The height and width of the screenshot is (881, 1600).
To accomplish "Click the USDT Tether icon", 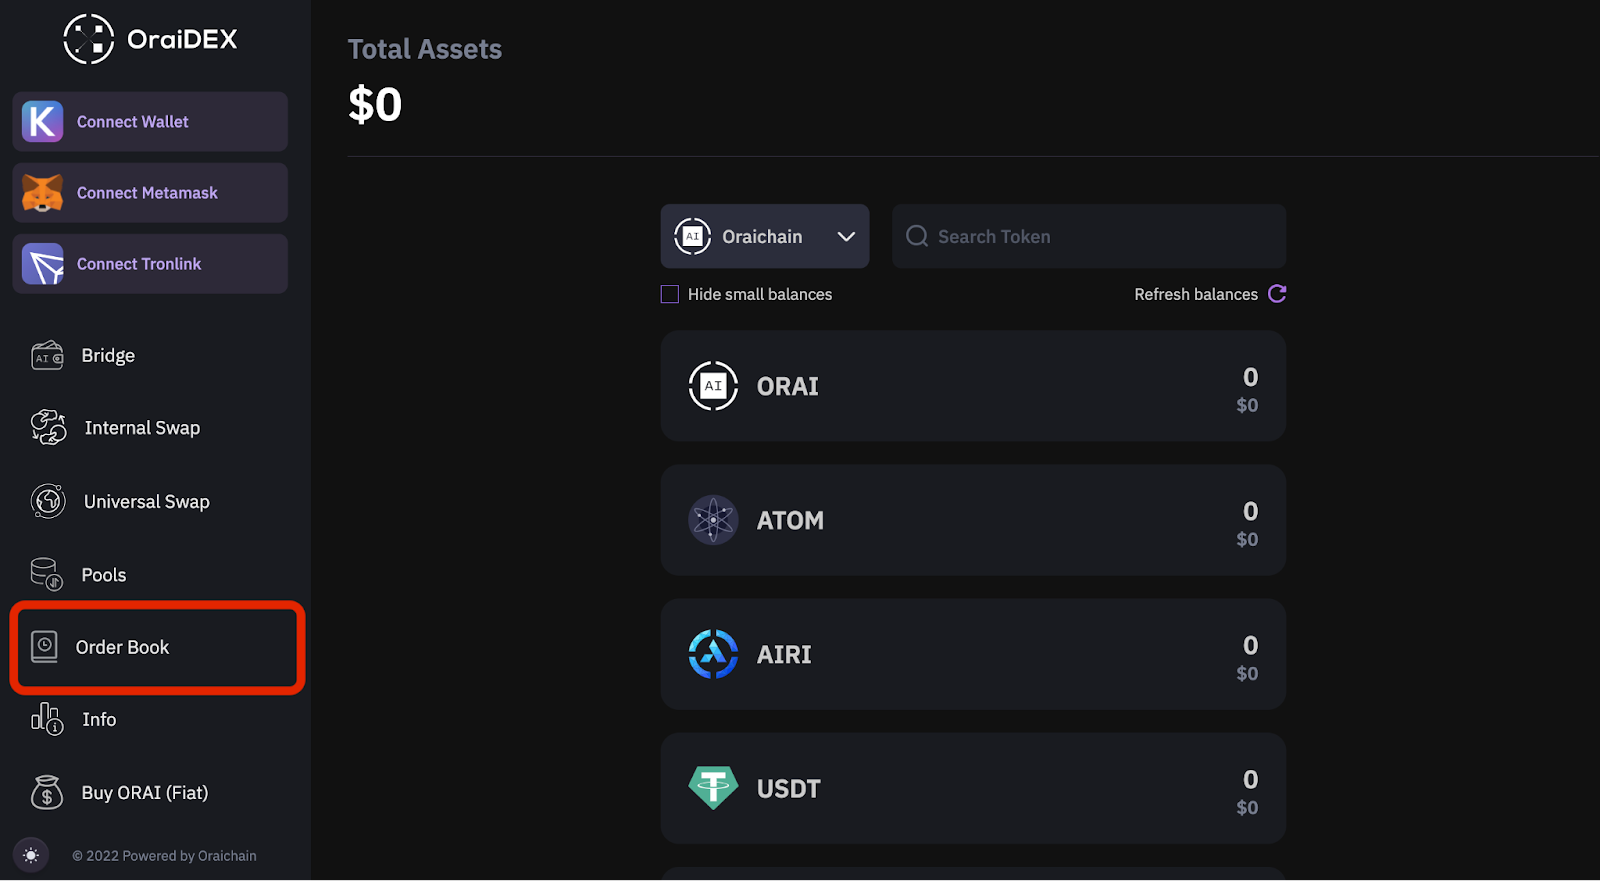I will [713, 788].
